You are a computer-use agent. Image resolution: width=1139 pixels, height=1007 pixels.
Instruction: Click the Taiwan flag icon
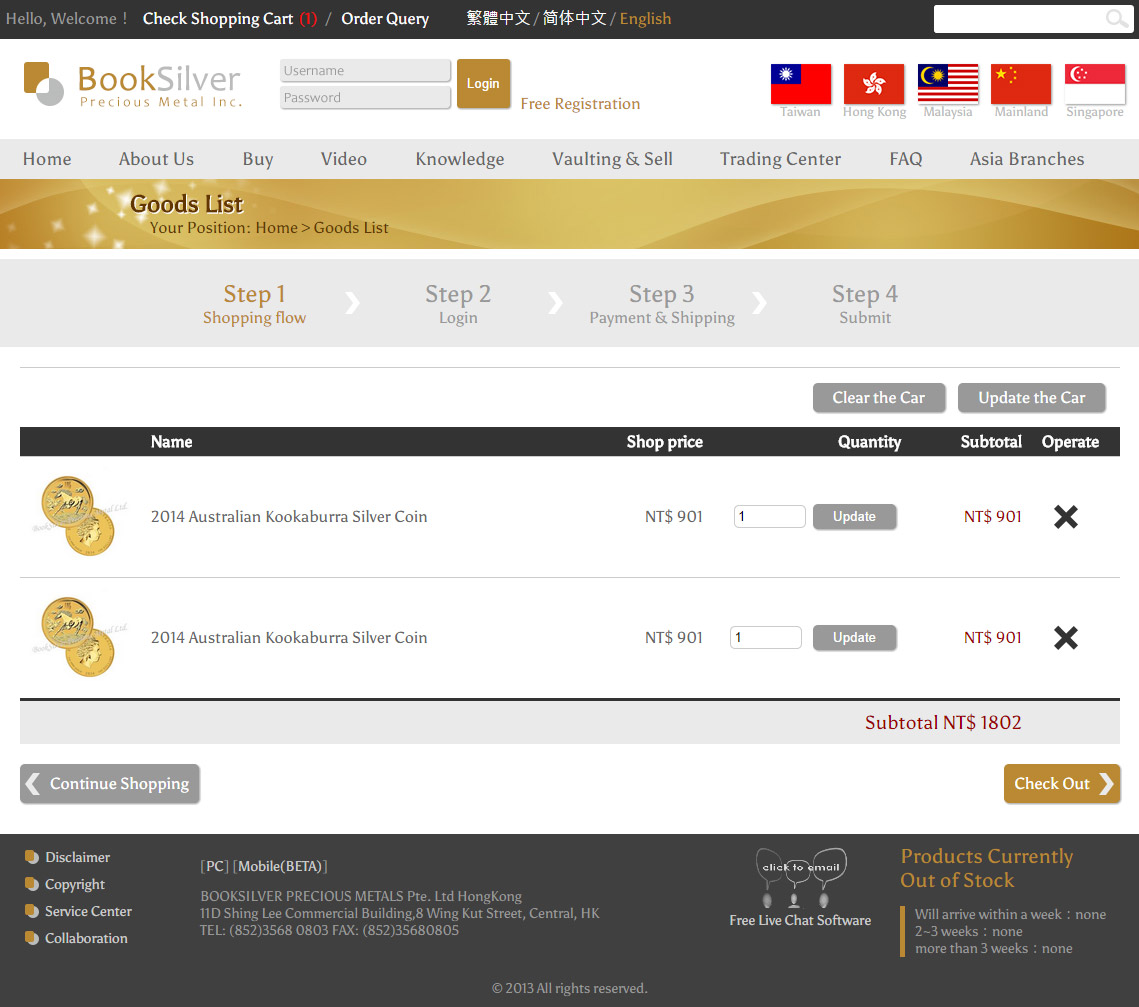pos(800,84)
